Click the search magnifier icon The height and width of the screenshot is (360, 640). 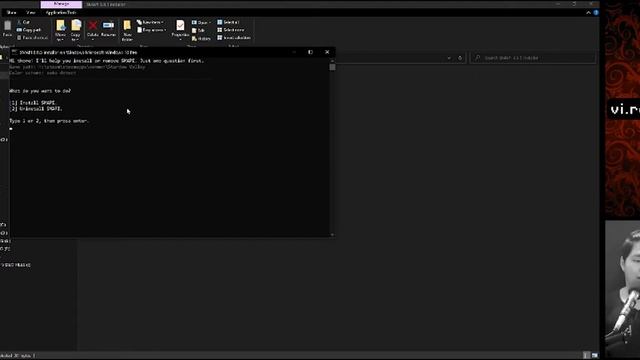coord(478,58)
